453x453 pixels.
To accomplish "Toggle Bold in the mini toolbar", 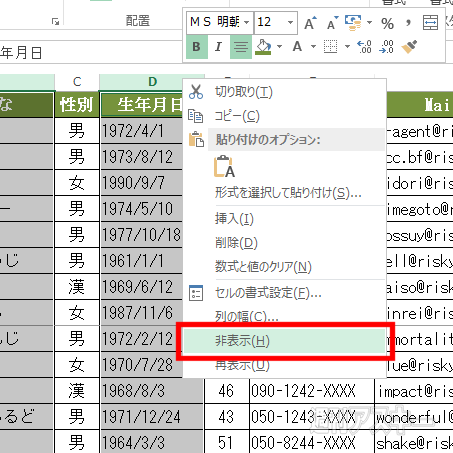I will coord(197,47).
